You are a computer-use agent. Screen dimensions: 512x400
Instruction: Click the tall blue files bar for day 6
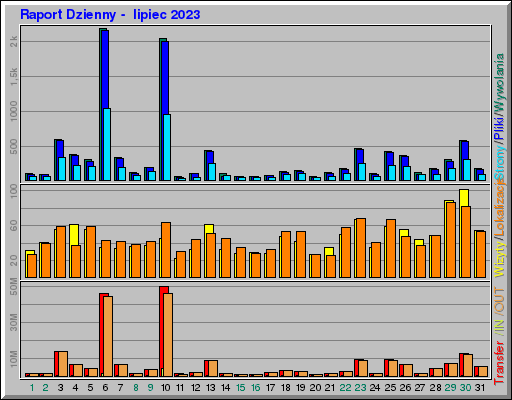coord(105,69)
